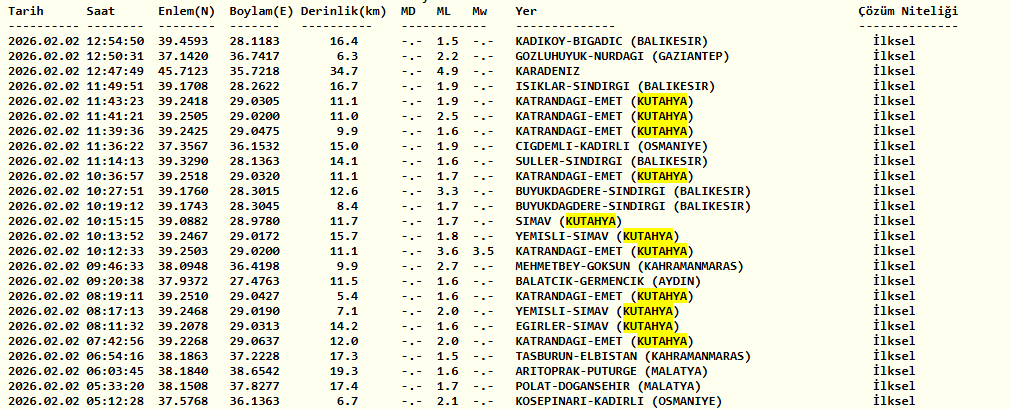Screen dimensions: 1010x409
Task: Select the Derinlik(km) column header
Action: point(341,10)
